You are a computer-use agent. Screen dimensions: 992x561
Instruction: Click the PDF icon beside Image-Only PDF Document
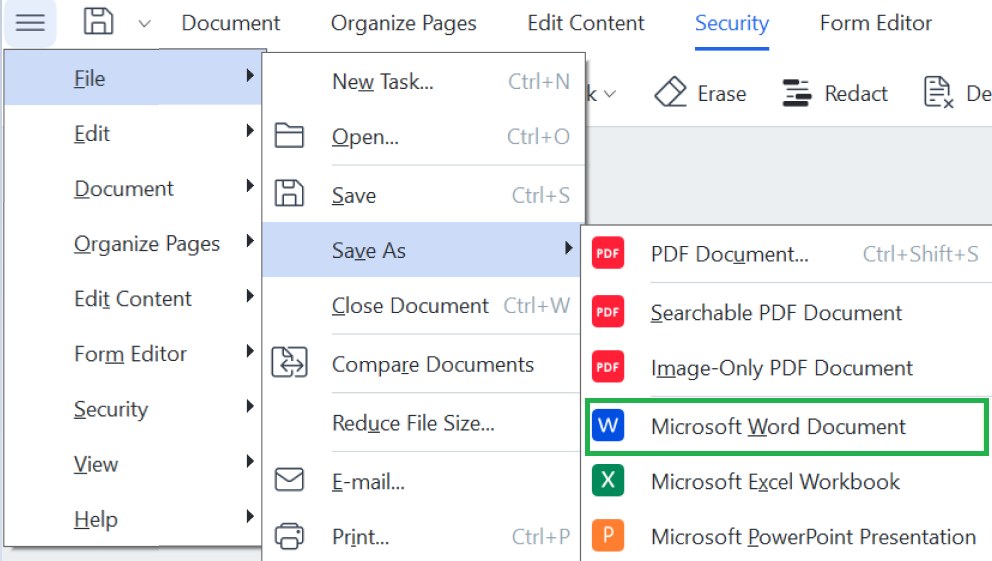(x=608, y=367)
